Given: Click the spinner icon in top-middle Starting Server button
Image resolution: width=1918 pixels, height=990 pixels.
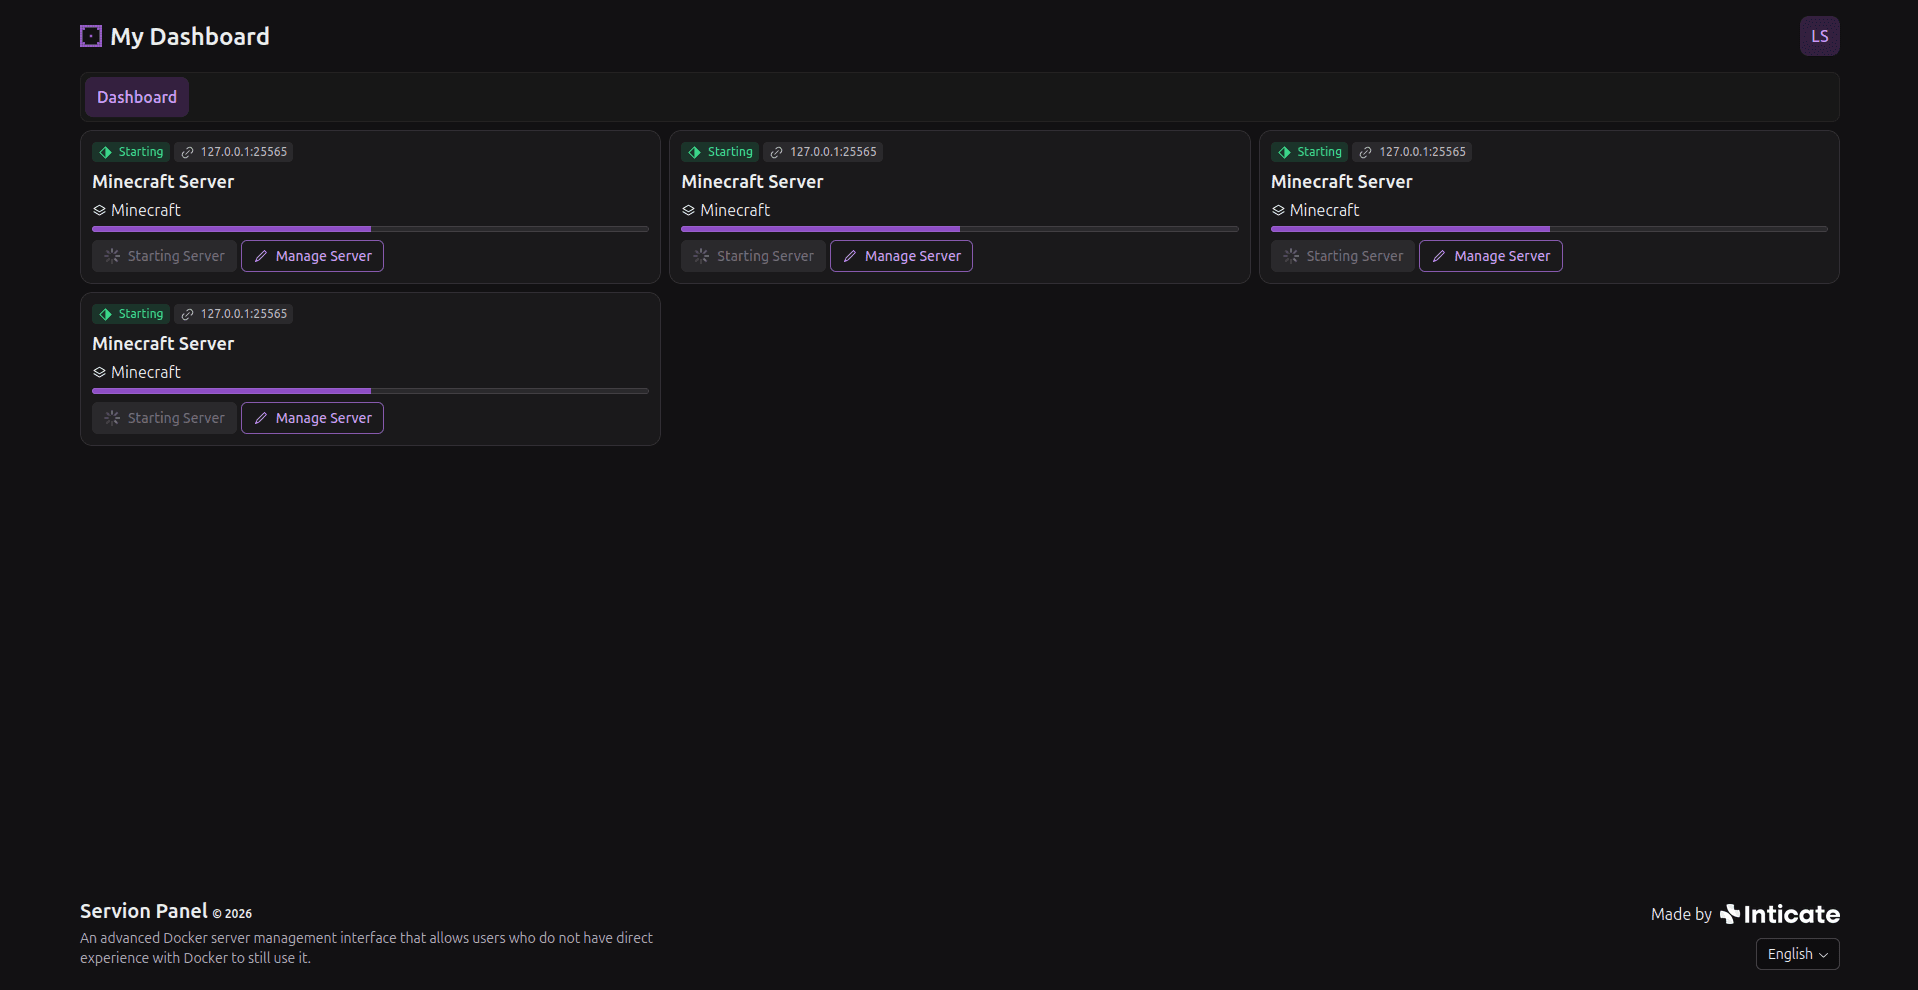Looking at the screenshot, I should tap(701, 257).
